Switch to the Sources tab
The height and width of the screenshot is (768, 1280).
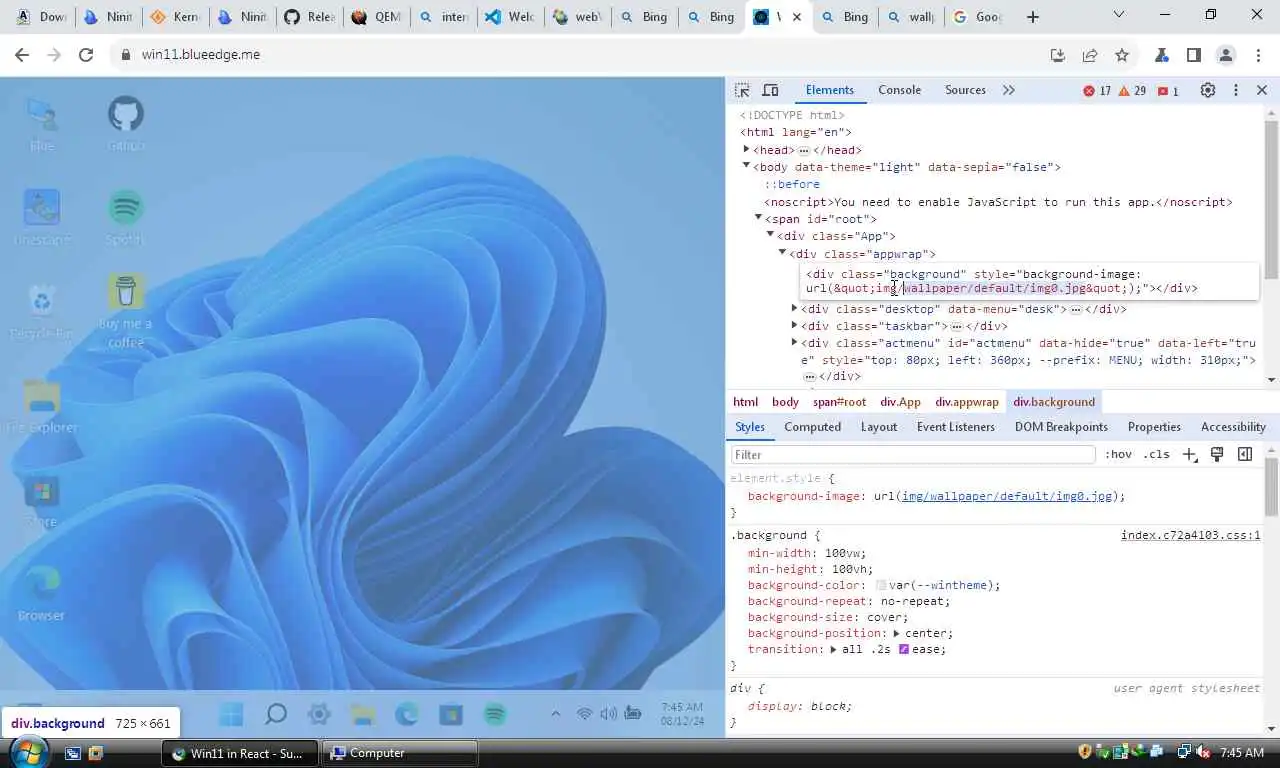click(x=965, y=90)
